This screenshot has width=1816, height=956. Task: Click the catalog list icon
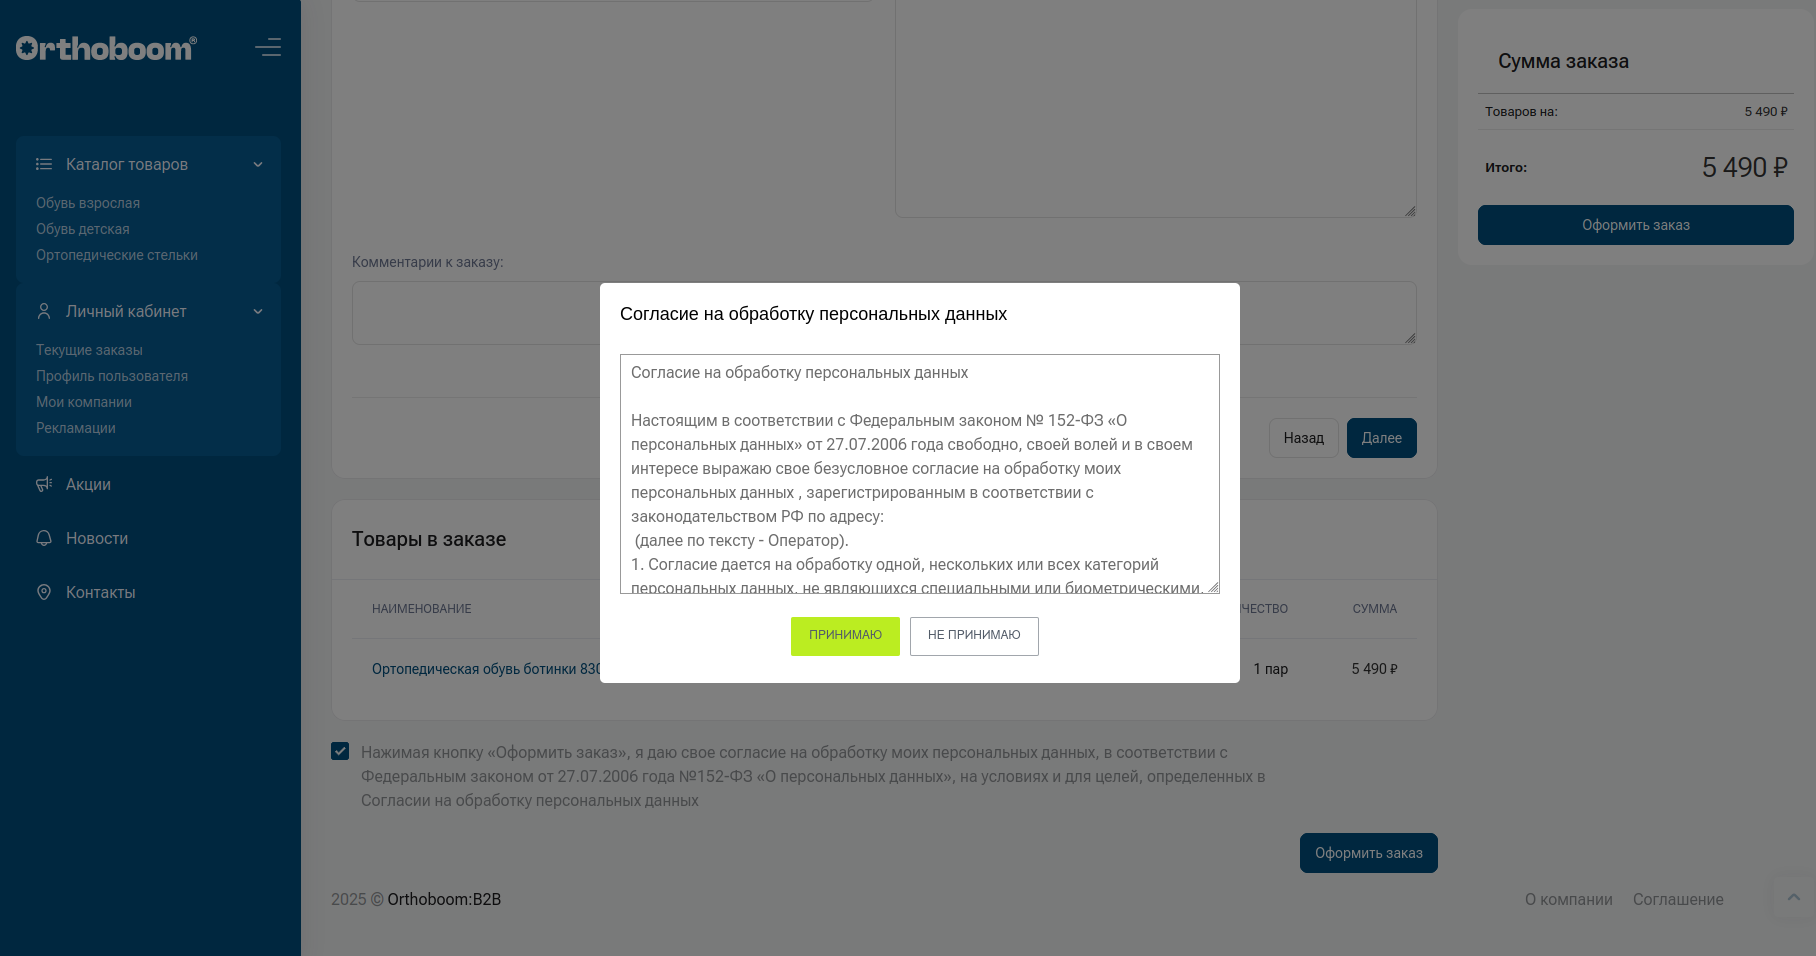click(x=44, y=164)
